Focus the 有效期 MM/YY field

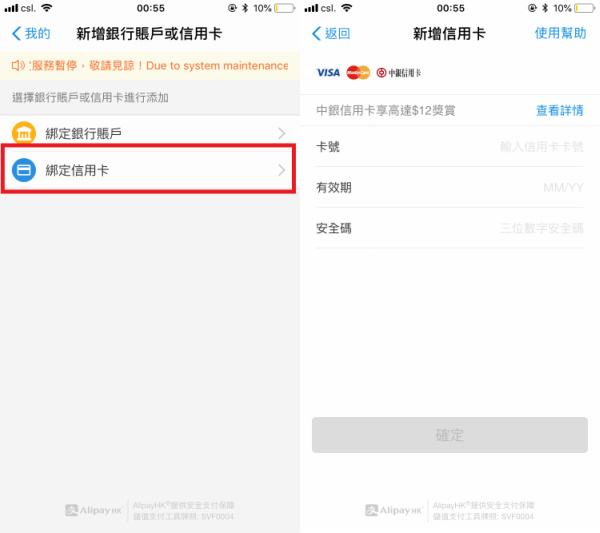(450, 187)
